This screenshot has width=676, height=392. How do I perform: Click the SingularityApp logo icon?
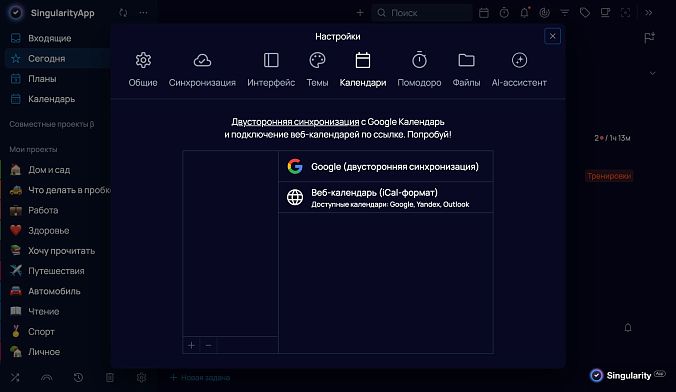pos(16,13)
